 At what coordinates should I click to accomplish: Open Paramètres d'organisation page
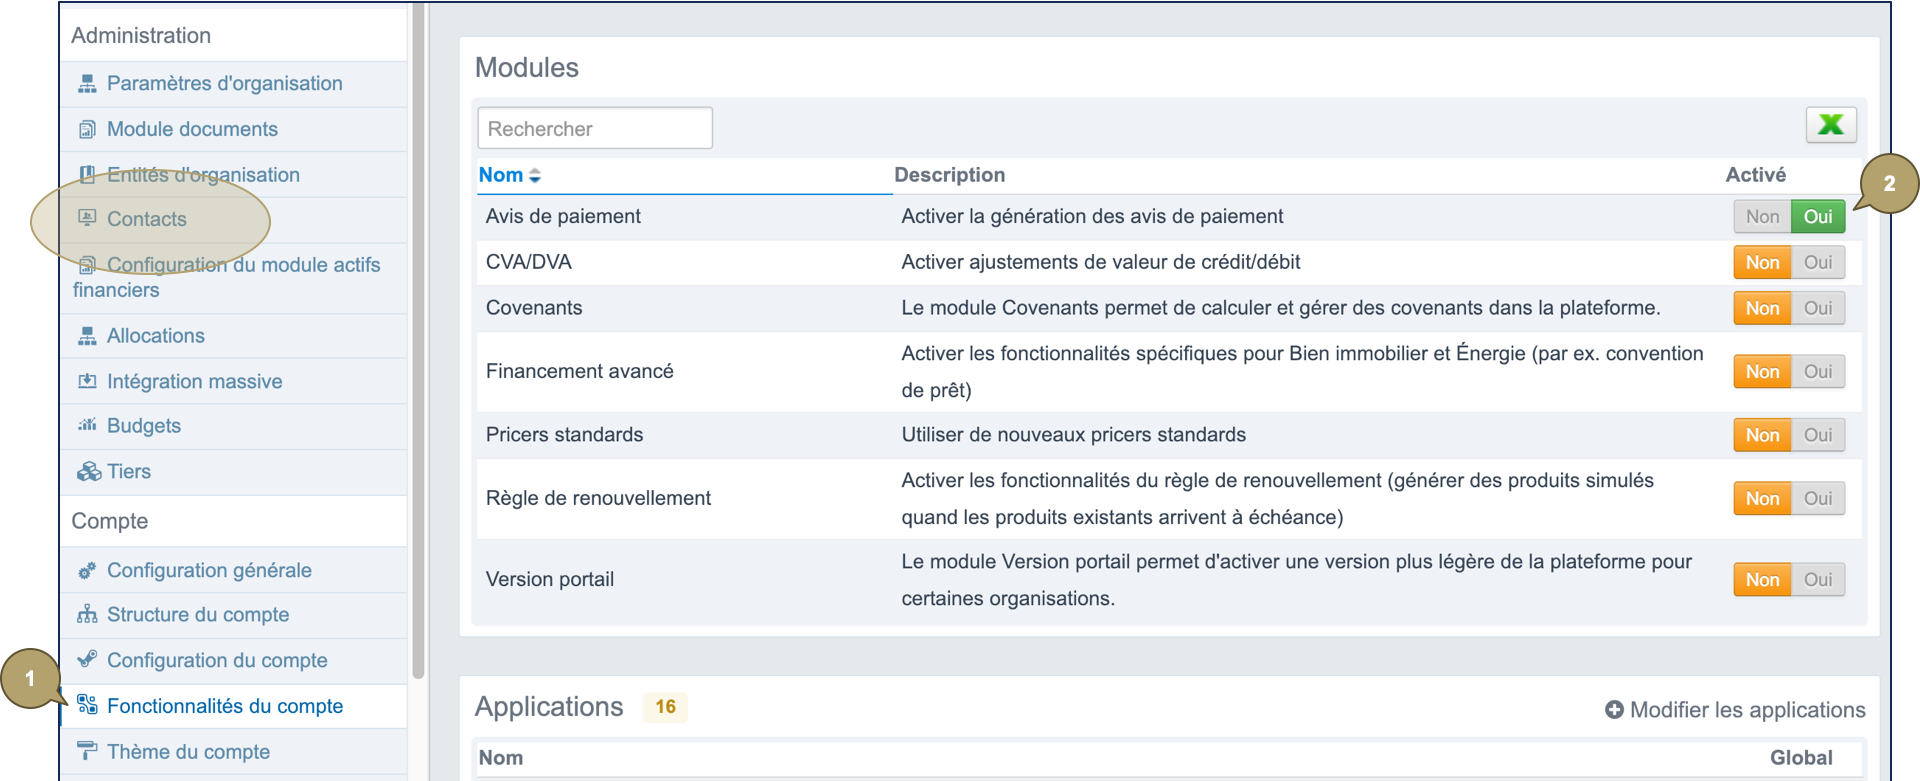(x=224, y=84)
